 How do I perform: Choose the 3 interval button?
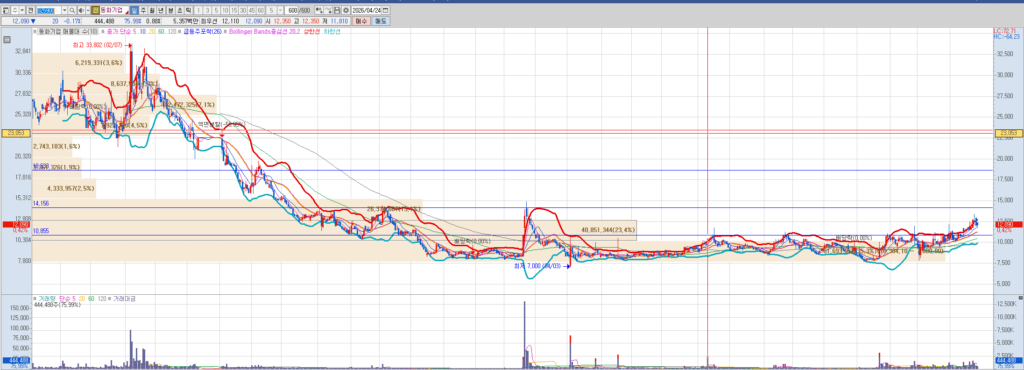(206, 10)
